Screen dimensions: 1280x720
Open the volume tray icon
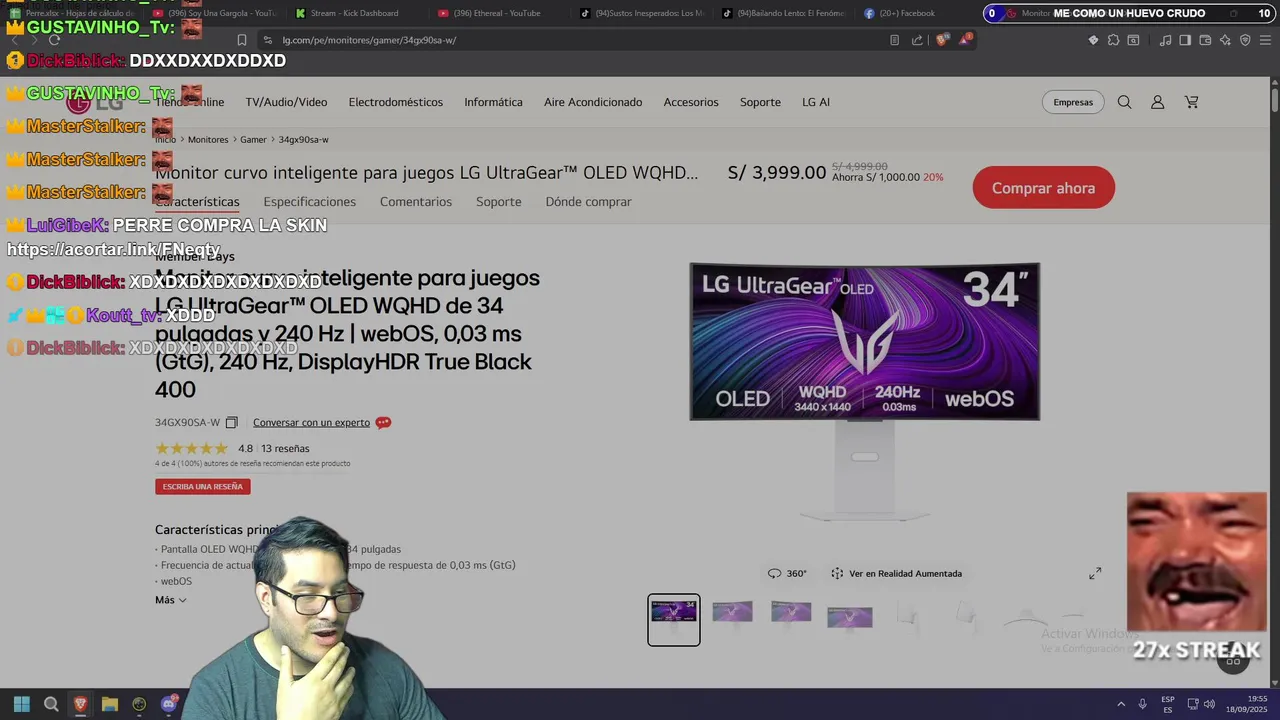point(1210,704)
